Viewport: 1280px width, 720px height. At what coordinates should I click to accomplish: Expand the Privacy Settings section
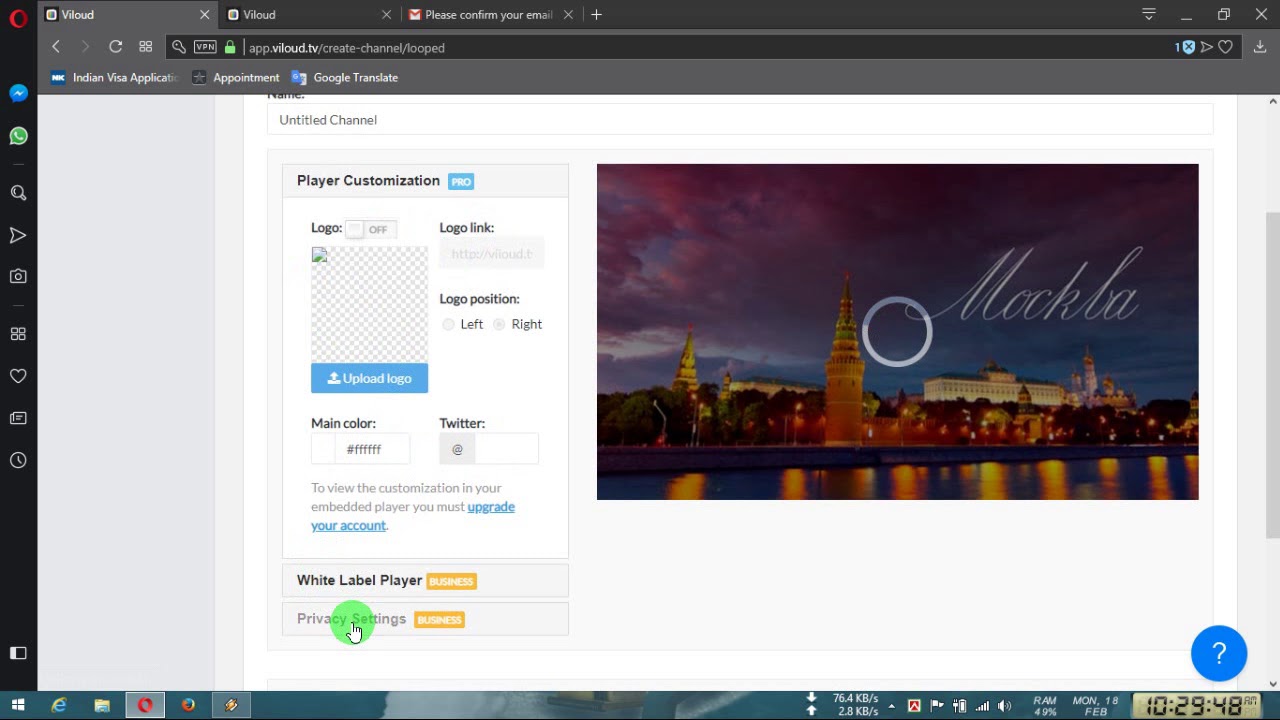click(x=425, y=619)
